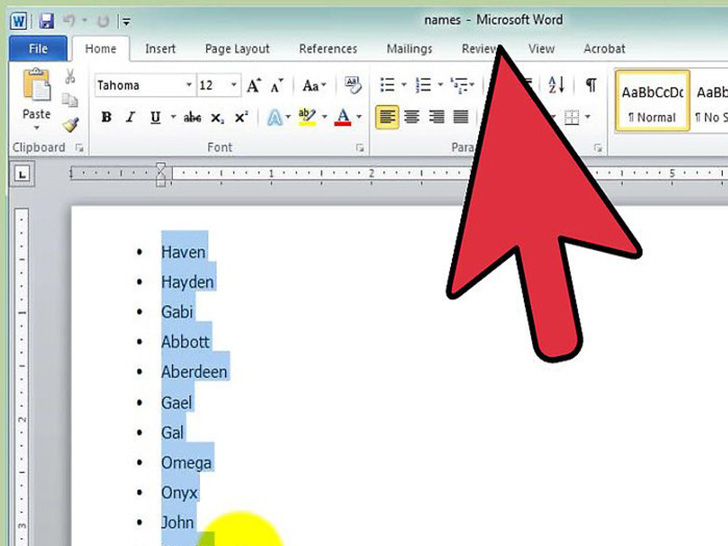Image resolution: width=728 pixels, height=546 pixels.
Task: Open the Acrobat tab
Action: [604, 49]
